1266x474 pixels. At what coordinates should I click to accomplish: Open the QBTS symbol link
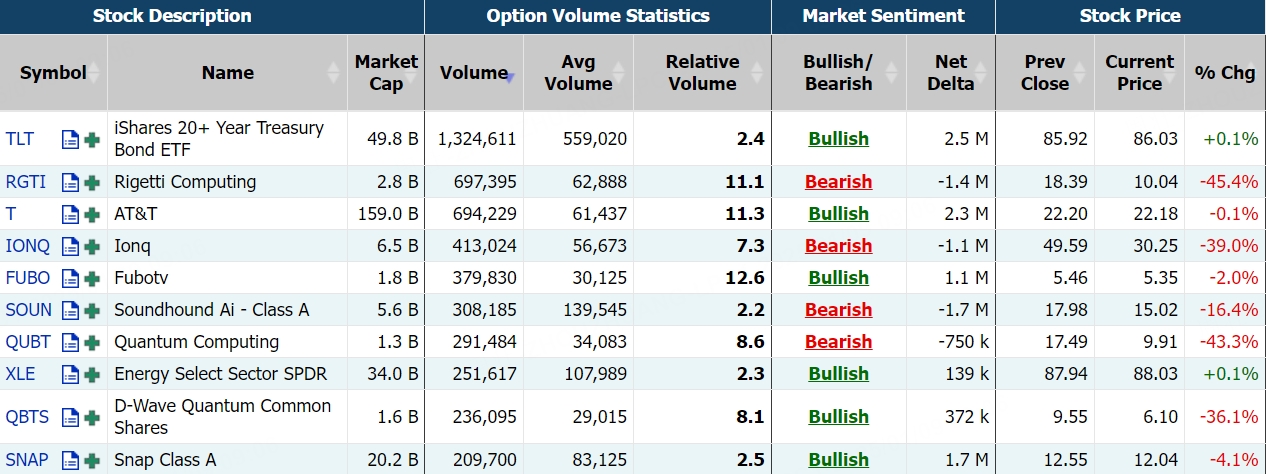27,417
